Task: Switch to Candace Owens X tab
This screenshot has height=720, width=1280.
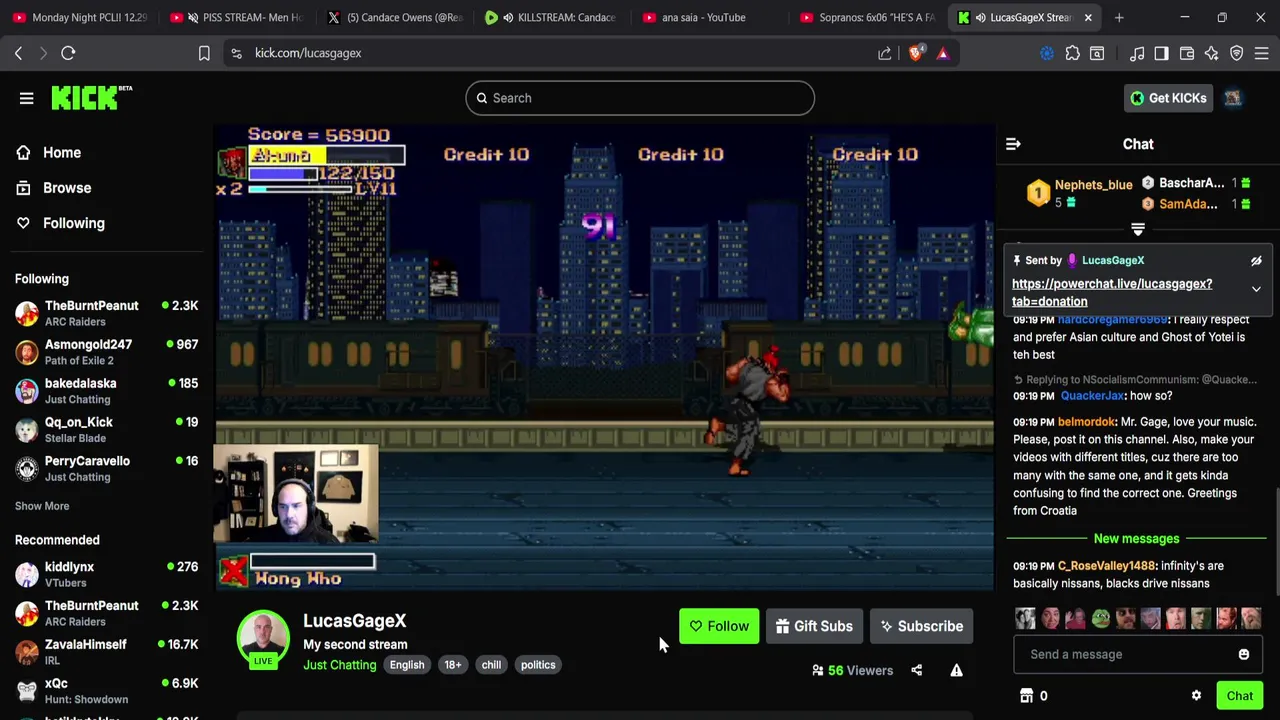Action: (395, 17)
